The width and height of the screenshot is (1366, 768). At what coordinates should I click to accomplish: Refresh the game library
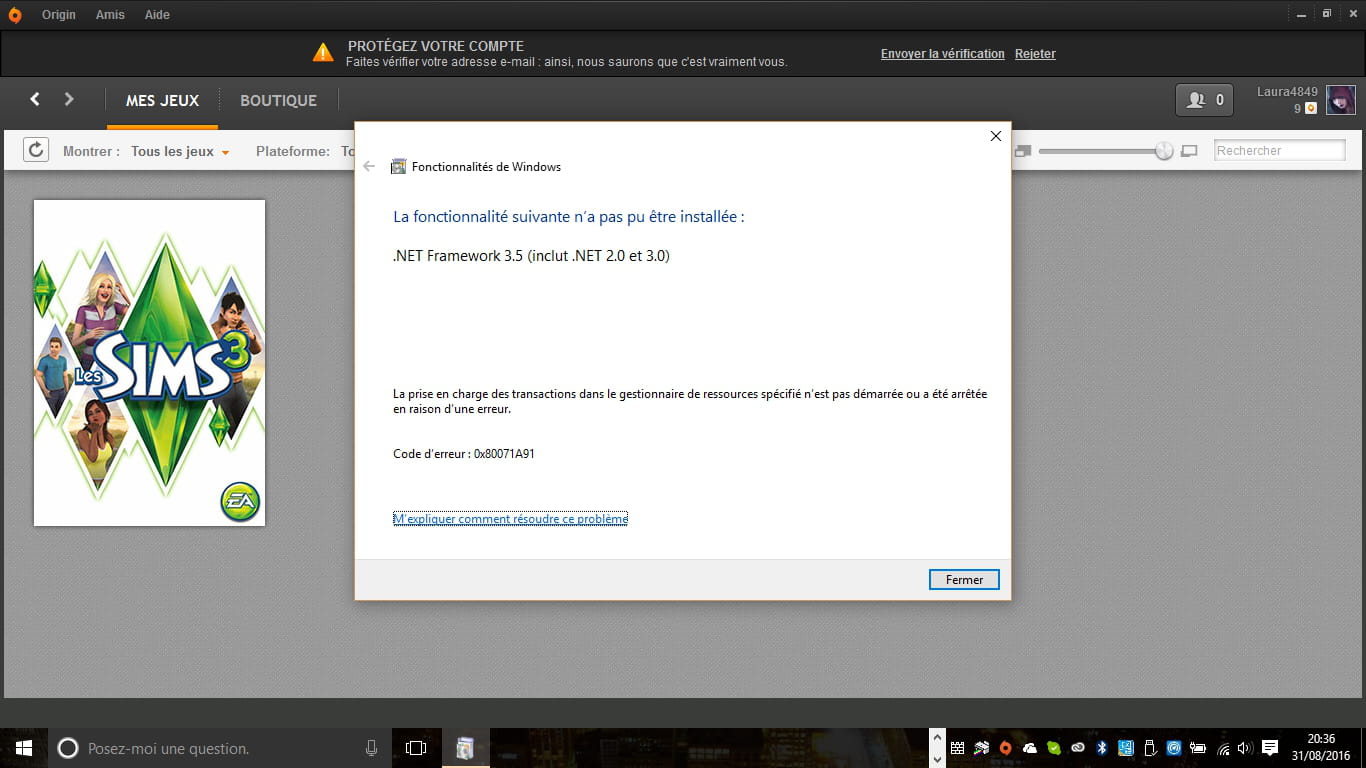36,150
